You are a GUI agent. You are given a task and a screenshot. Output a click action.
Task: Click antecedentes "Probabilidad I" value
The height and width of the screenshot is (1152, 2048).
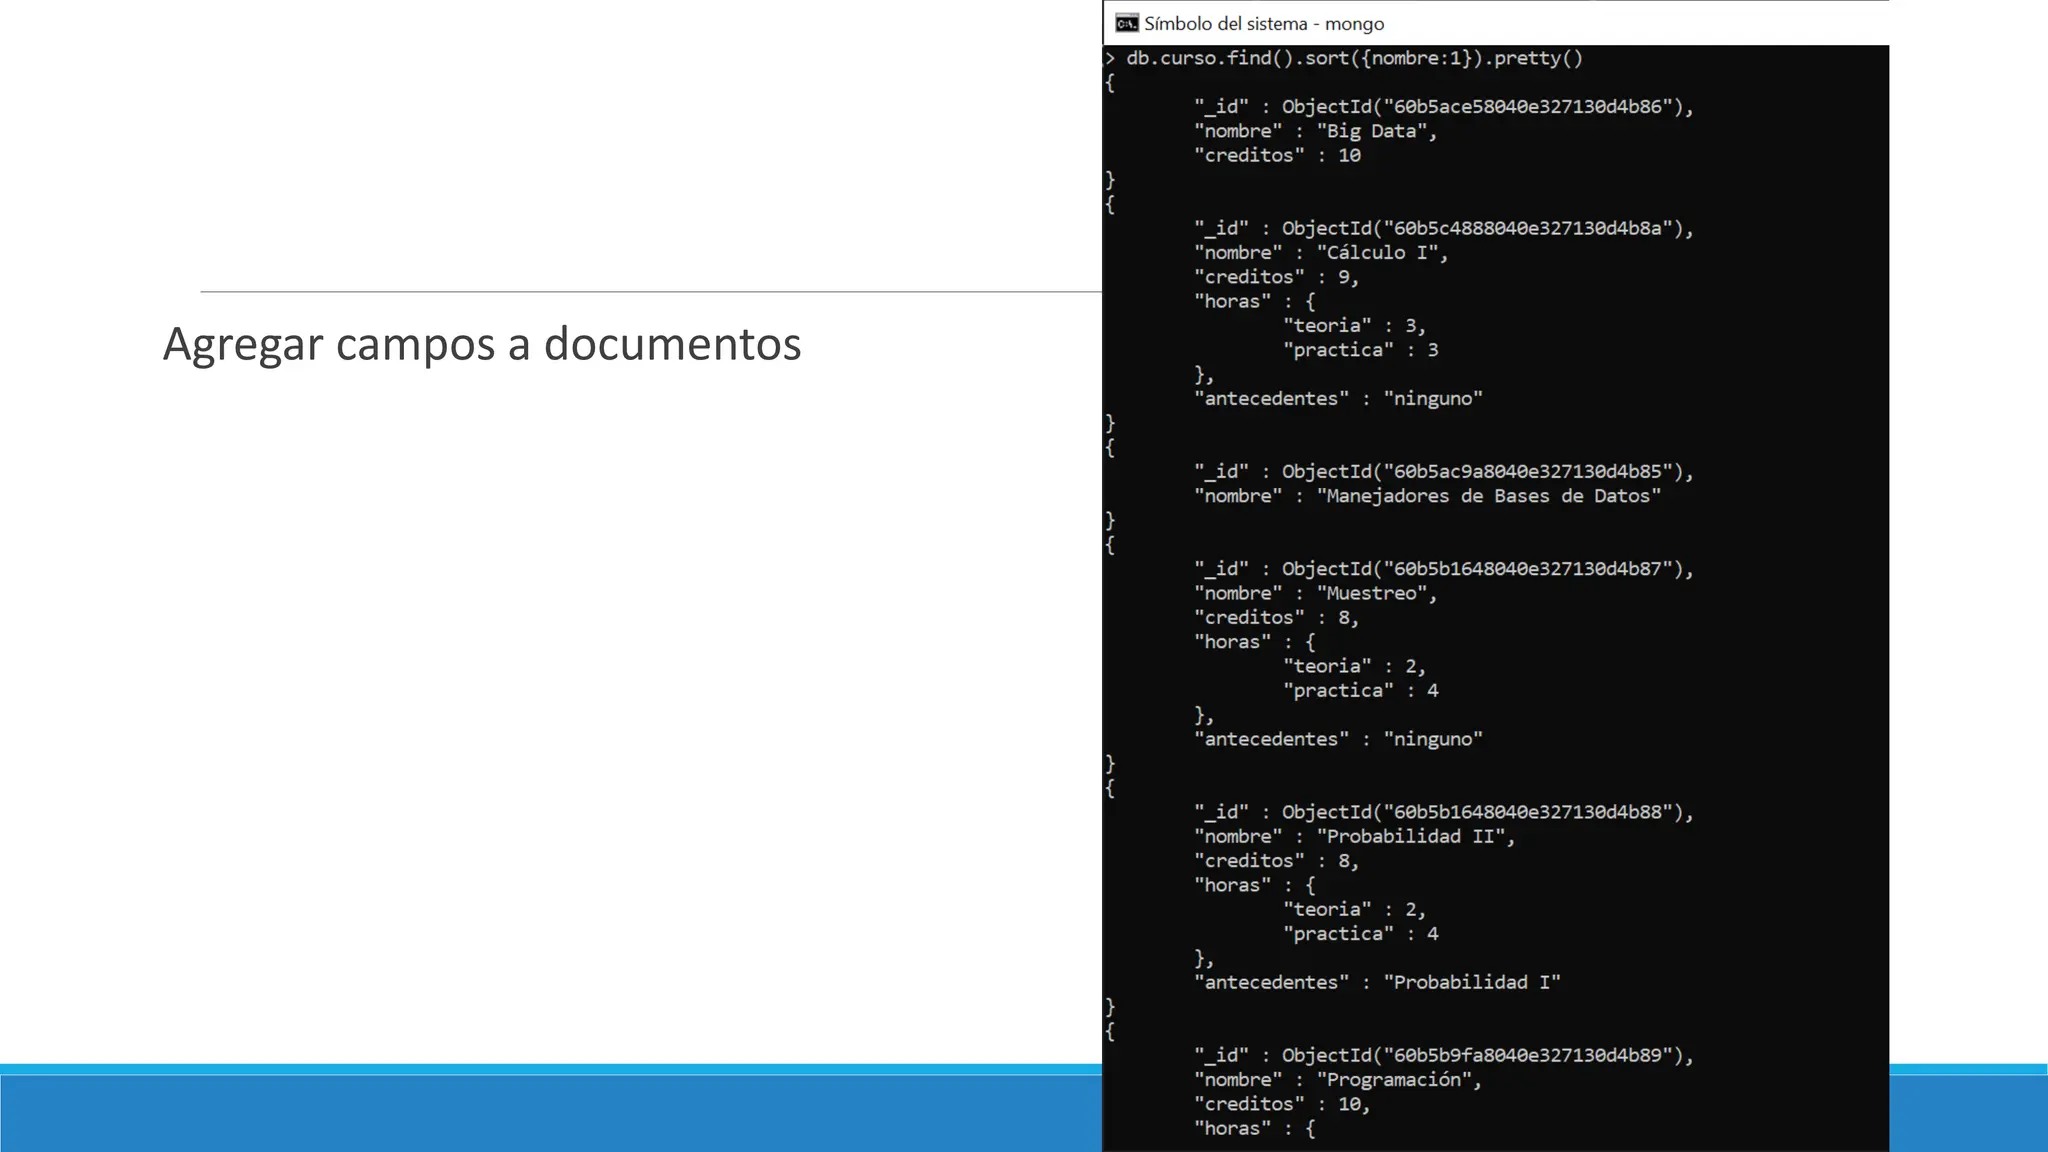pos(1471,982)
